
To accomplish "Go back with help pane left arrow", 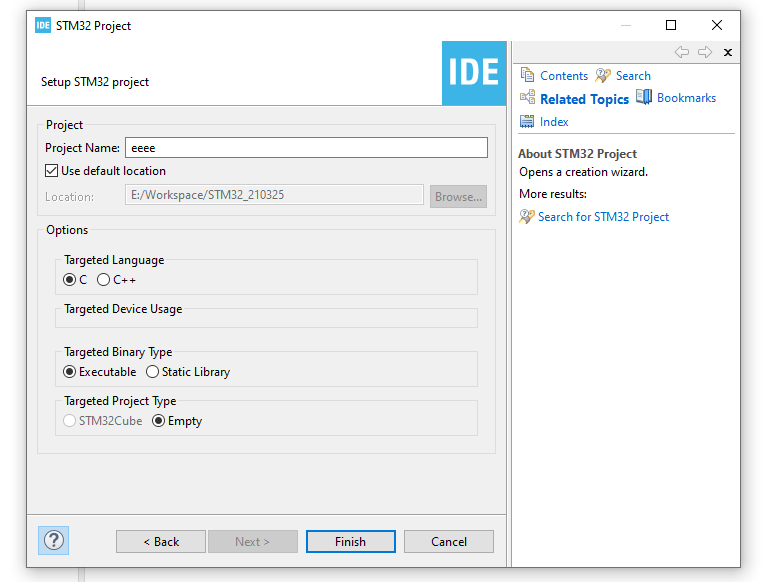I will click(x=682, y=52).
